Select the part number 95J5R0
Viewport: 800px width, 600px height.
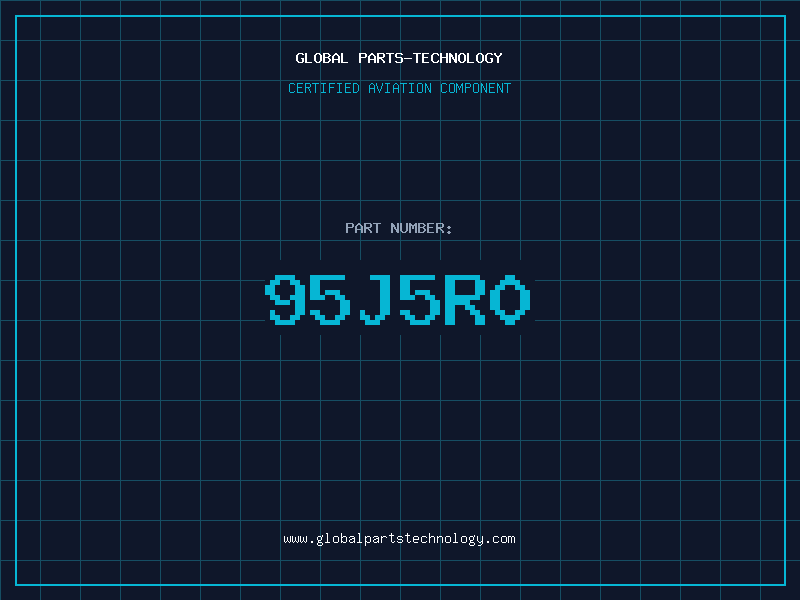398,300
